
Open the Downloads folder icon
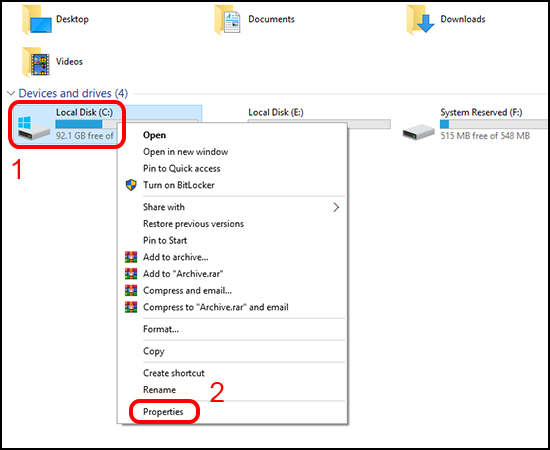click(421, 20)
